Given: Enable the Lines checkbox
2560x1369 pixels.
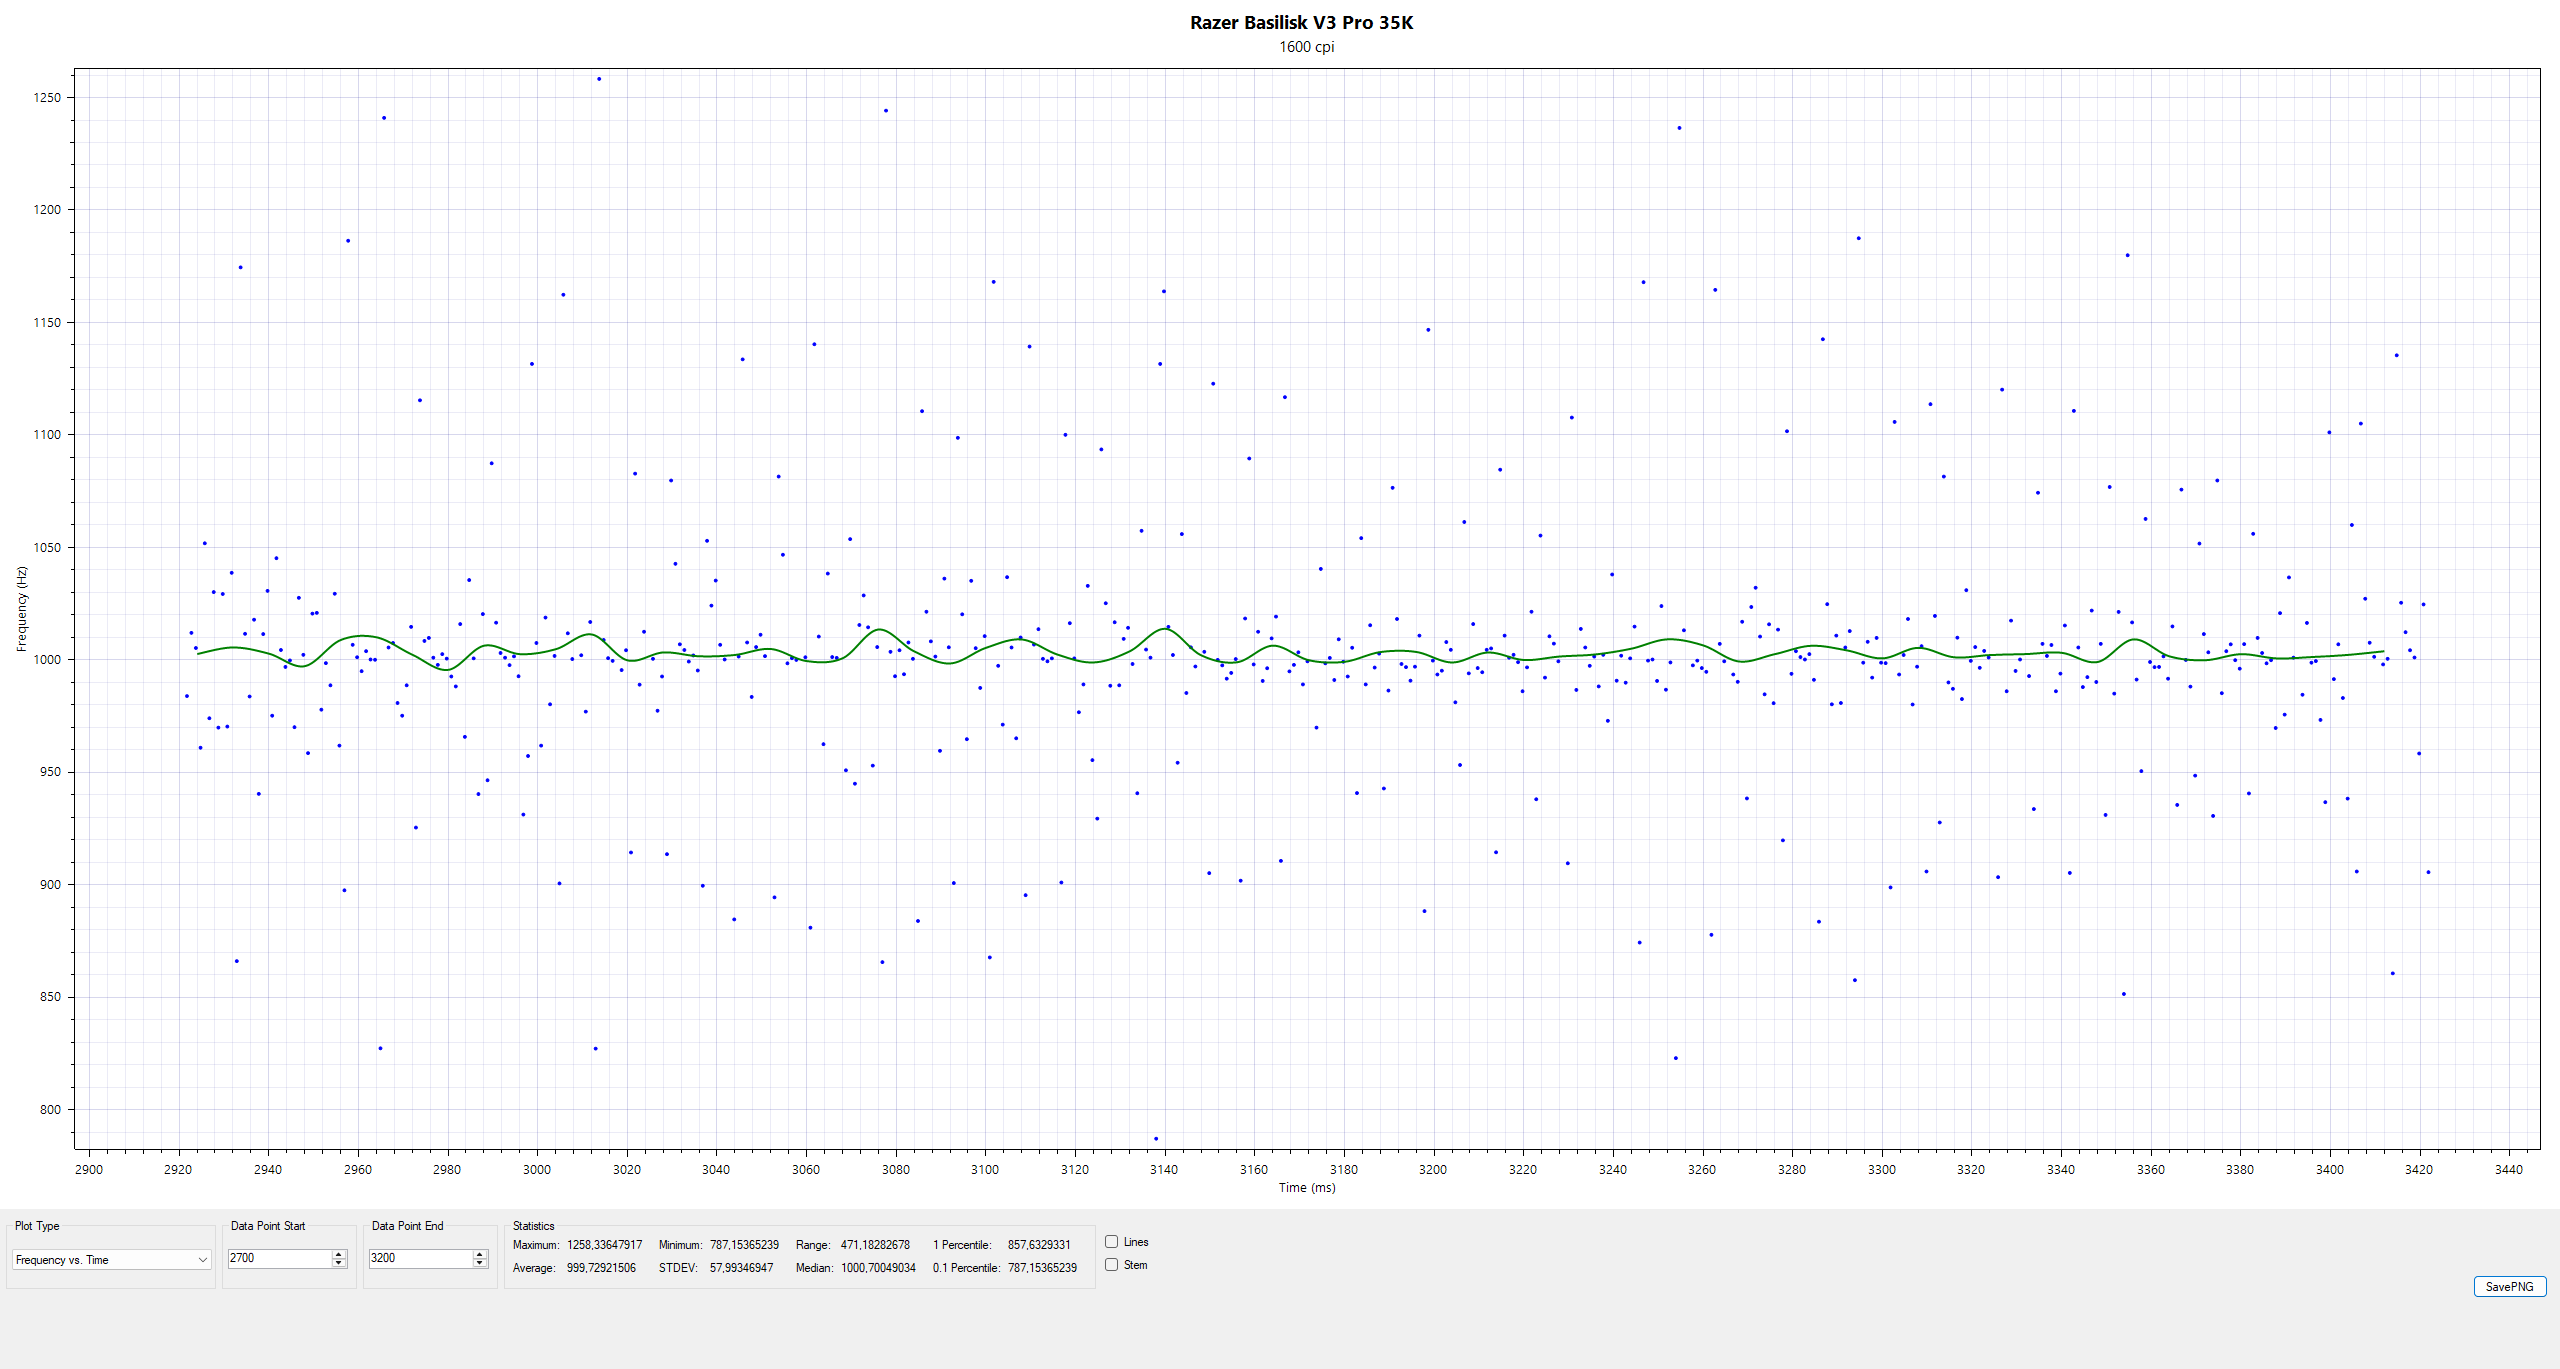Looking at the screenshot, I should pos(1111,1242).
